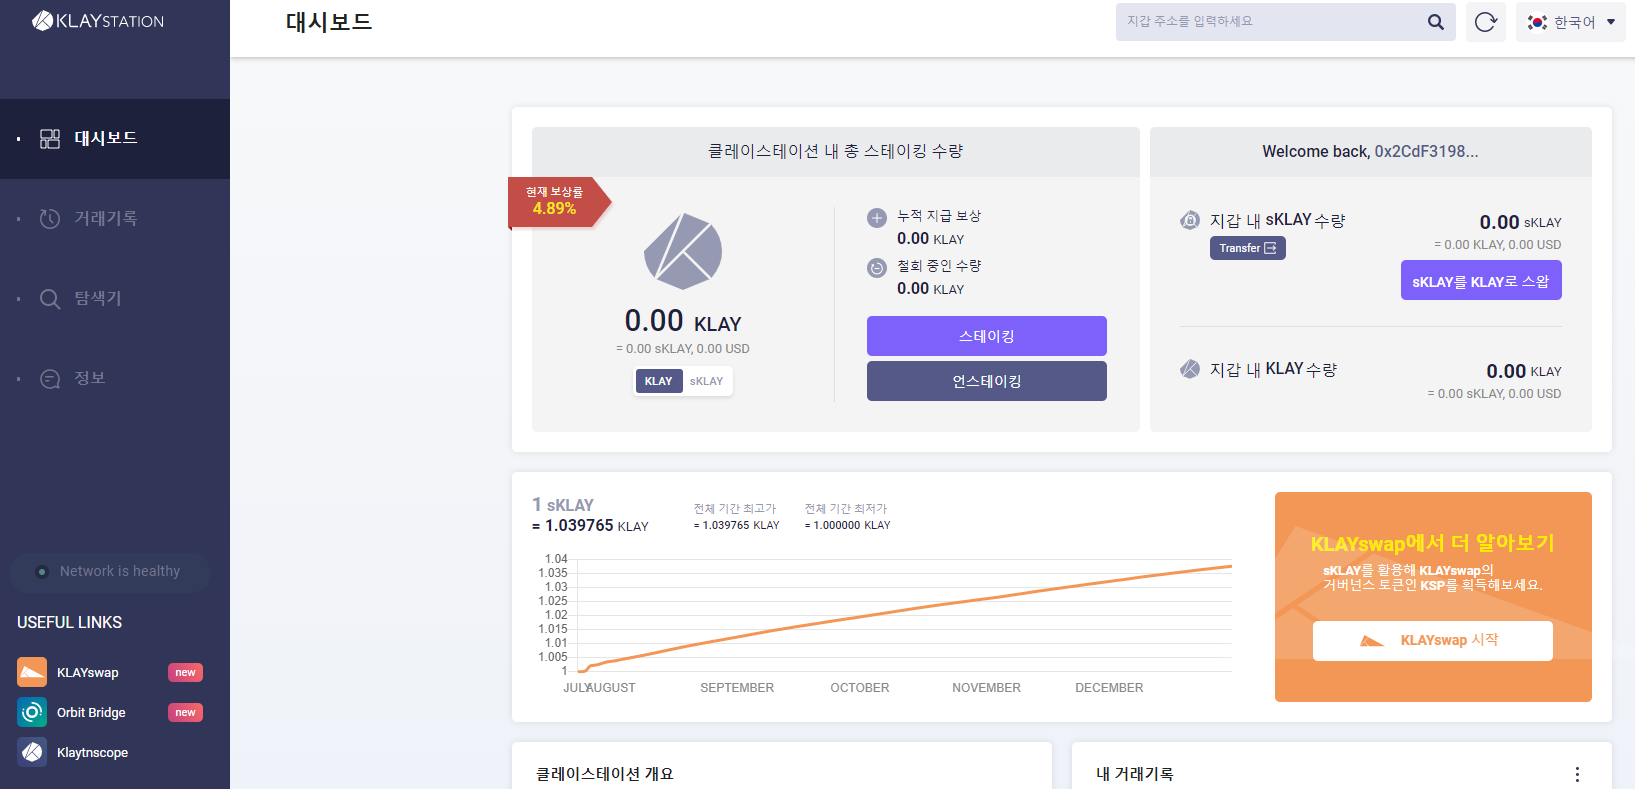This screenshot has width=1635, height=789.
Task: Open the 한국어 language dropdown
Action: point(1571,22)
